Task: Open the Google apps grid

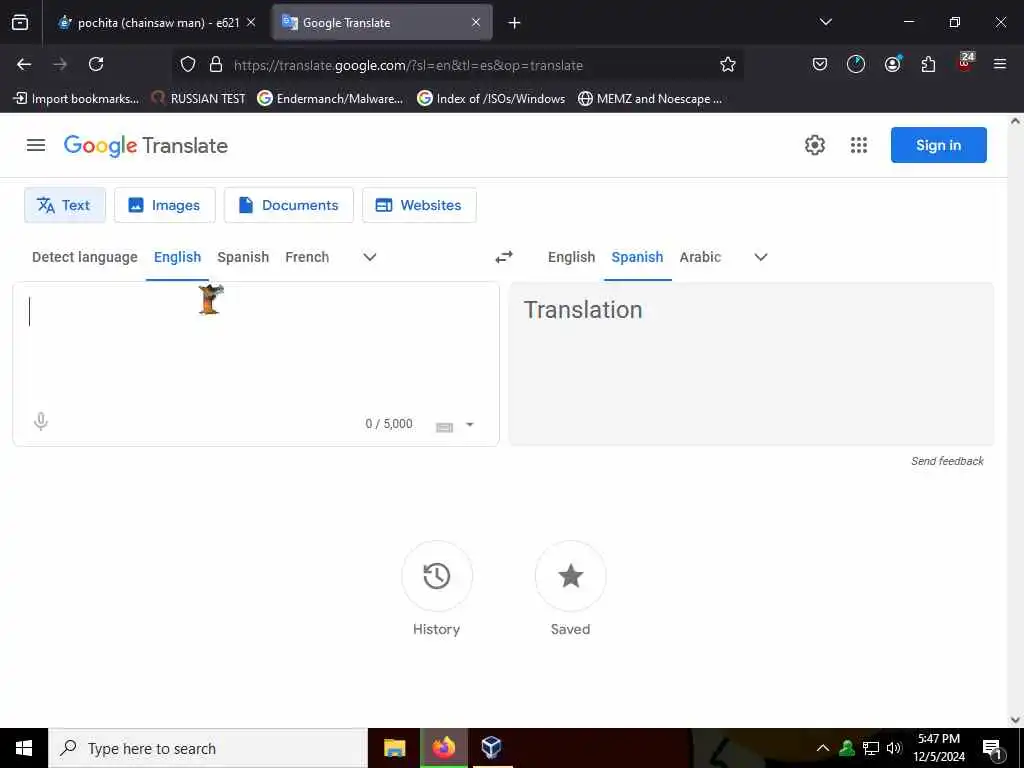Action: click(x=859, y=145)
